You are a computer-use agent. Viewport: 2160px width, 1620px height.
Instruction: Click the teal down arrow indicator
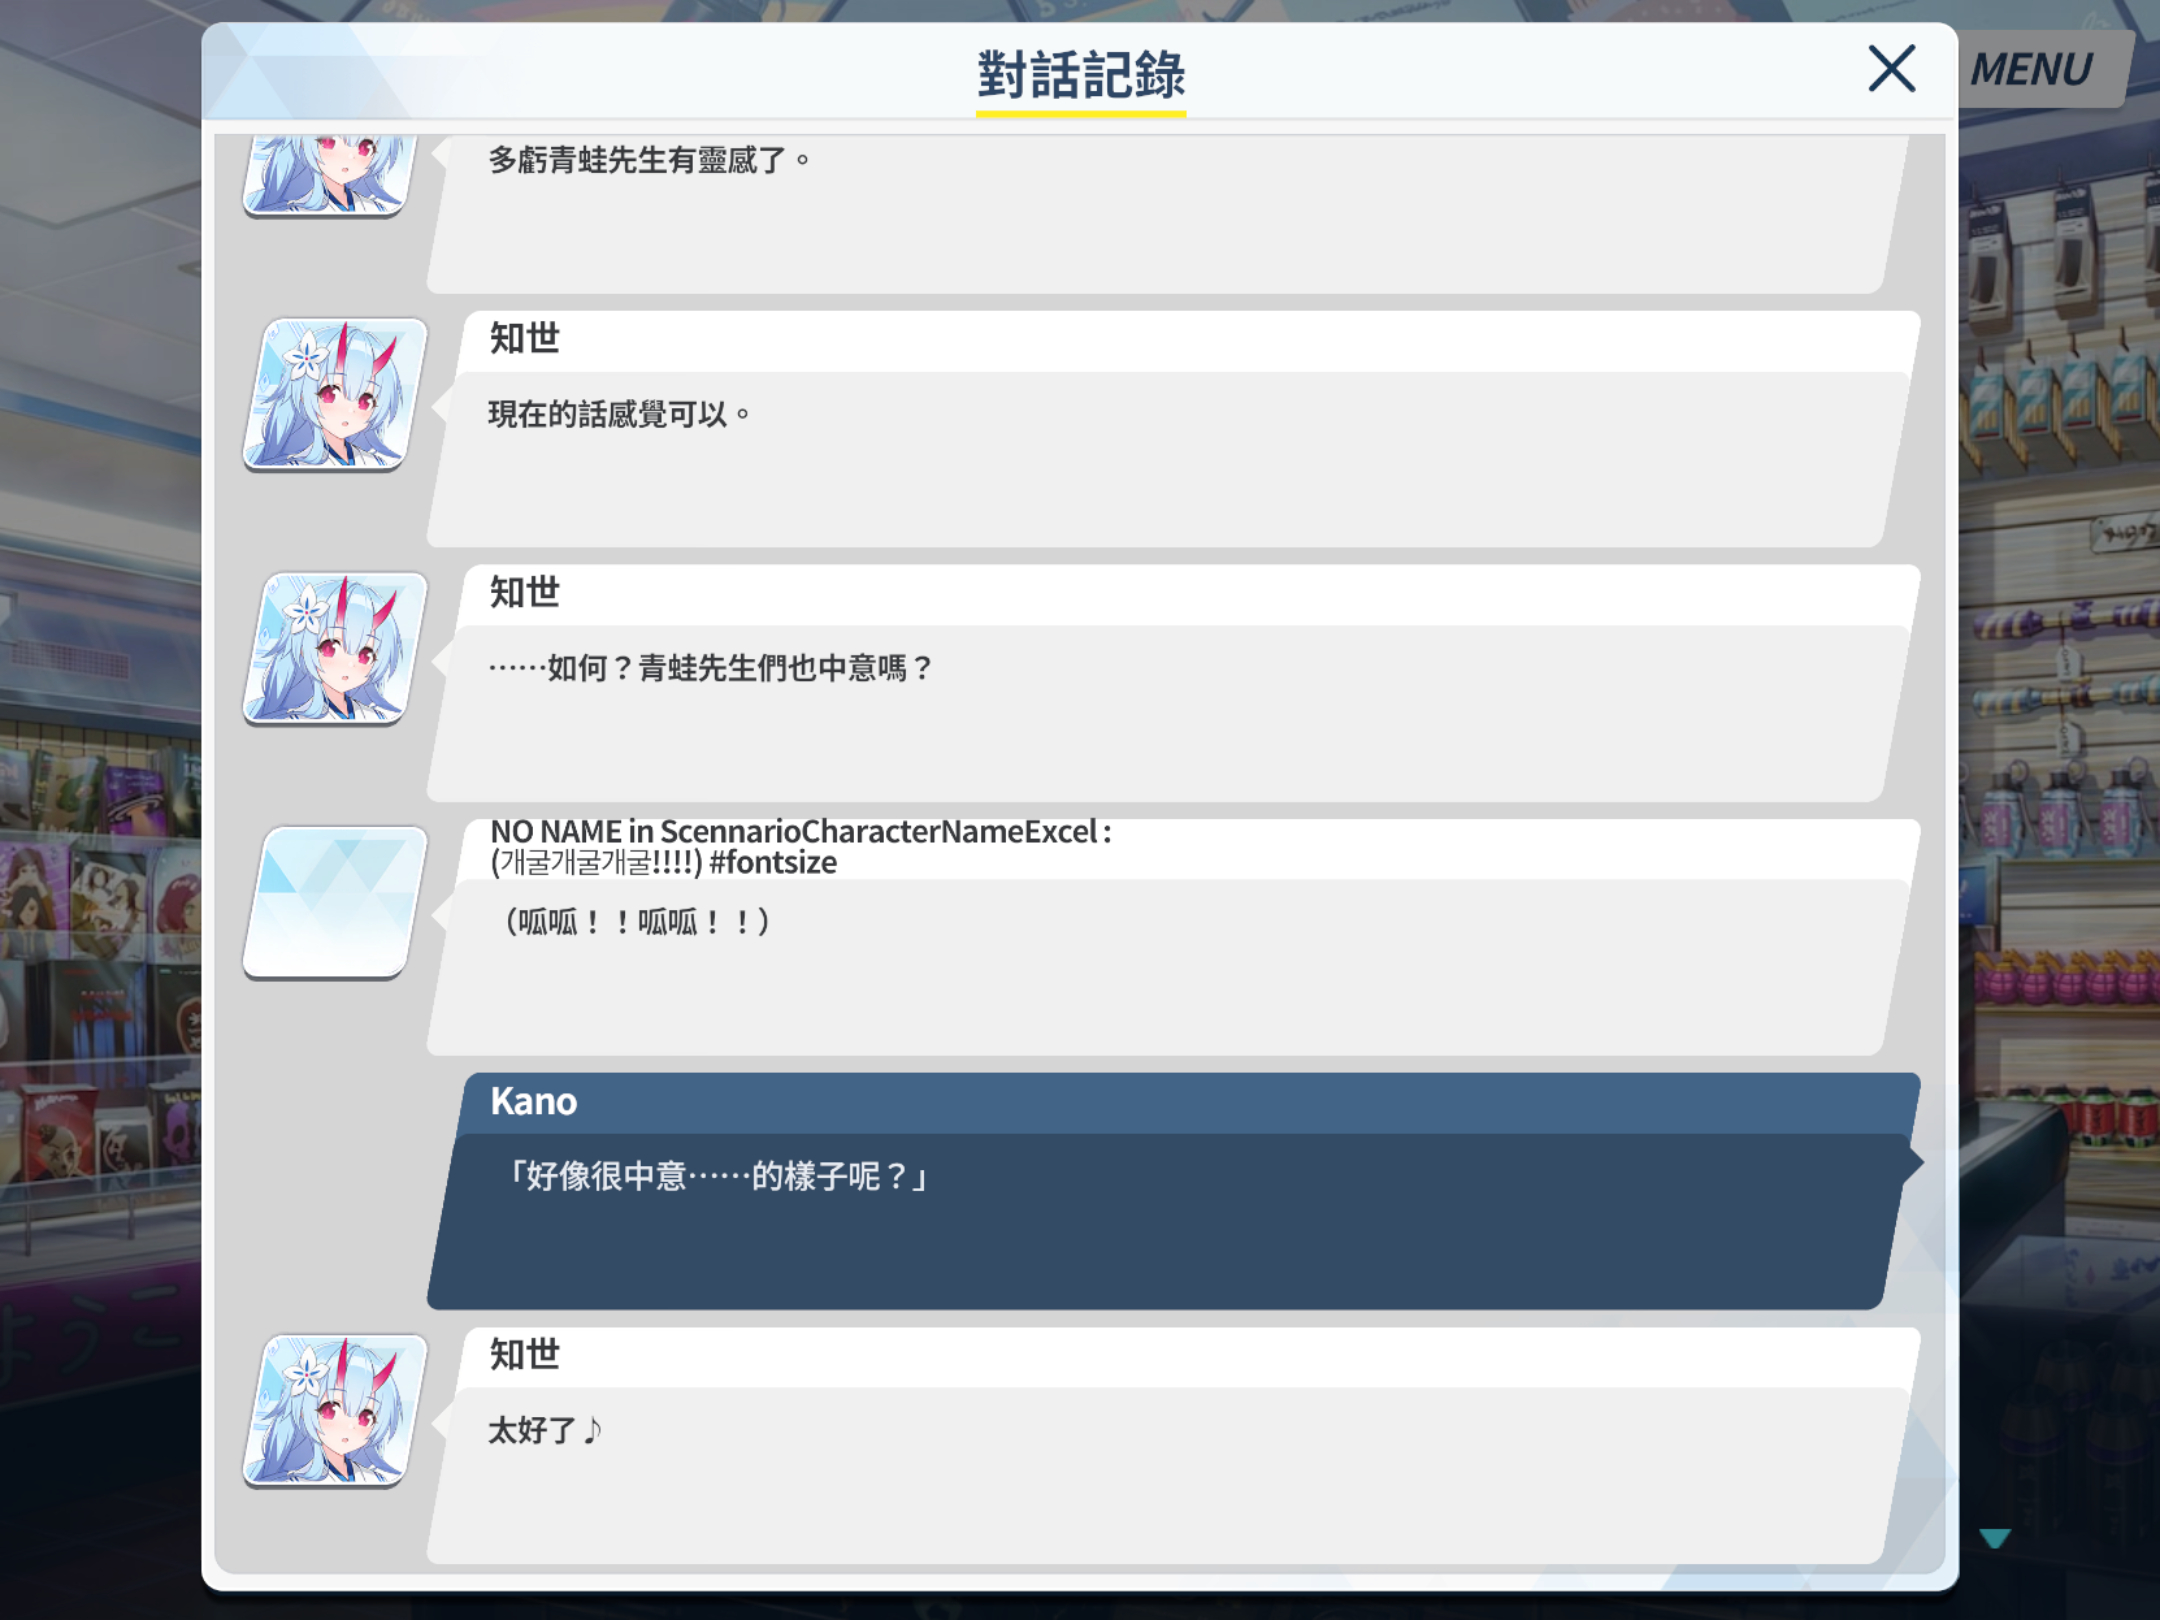point(1994,1538)
